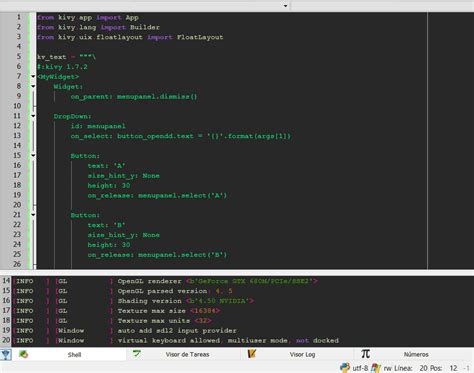Collapse the Button fold at line 15
This screenshot has width=474, height=373.
33,156
